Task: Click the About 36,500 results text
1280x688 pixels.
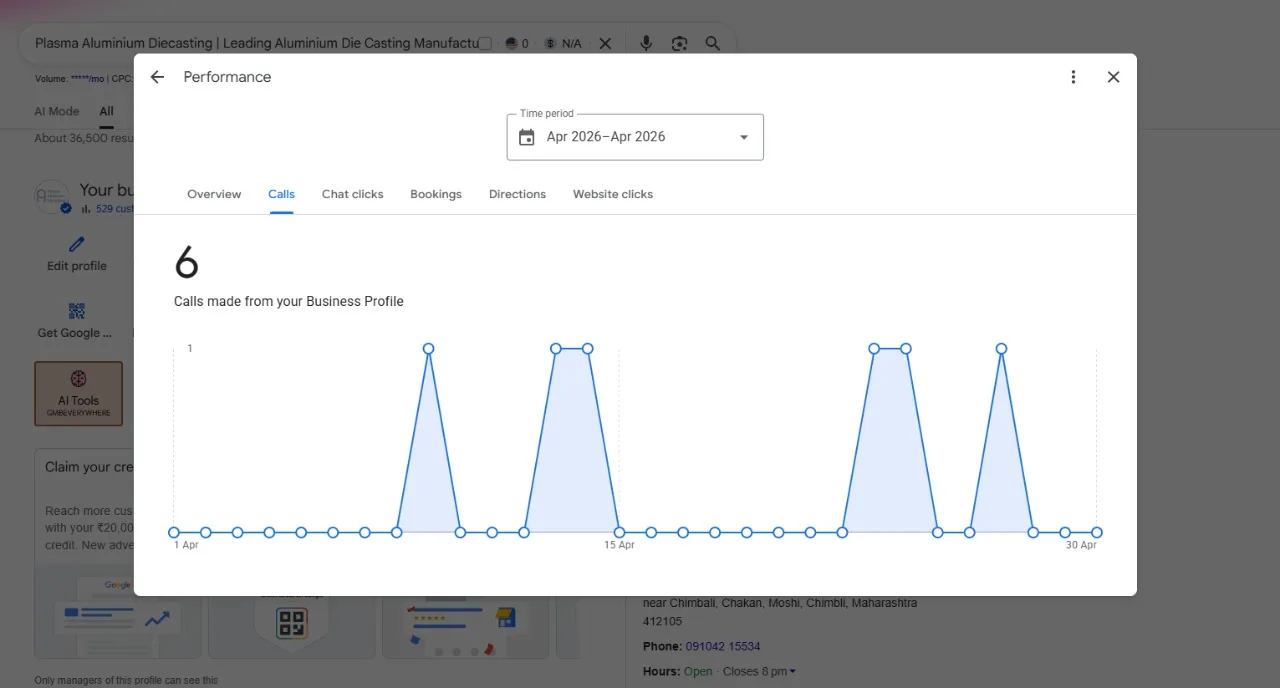Action: click(x=84, y=138)
